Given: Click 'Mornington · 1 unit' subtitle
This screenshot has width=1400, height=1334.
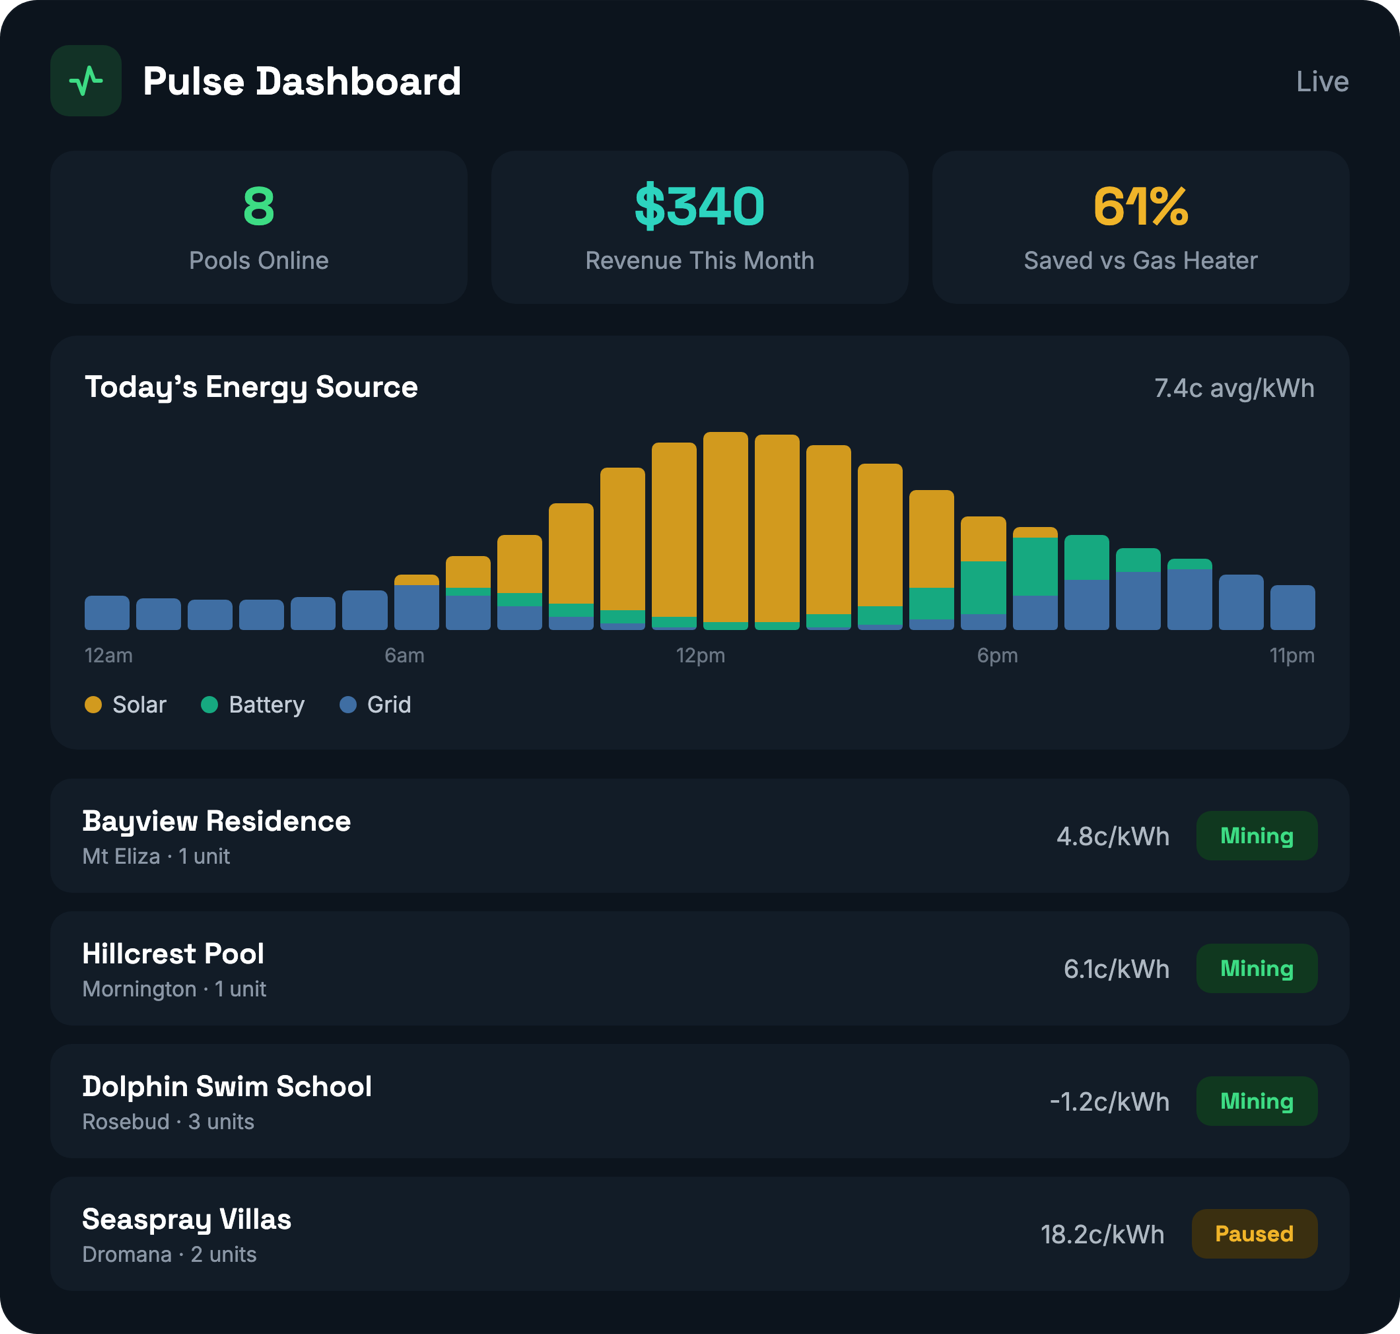Looking at the screenshot, I should [174, 990].
